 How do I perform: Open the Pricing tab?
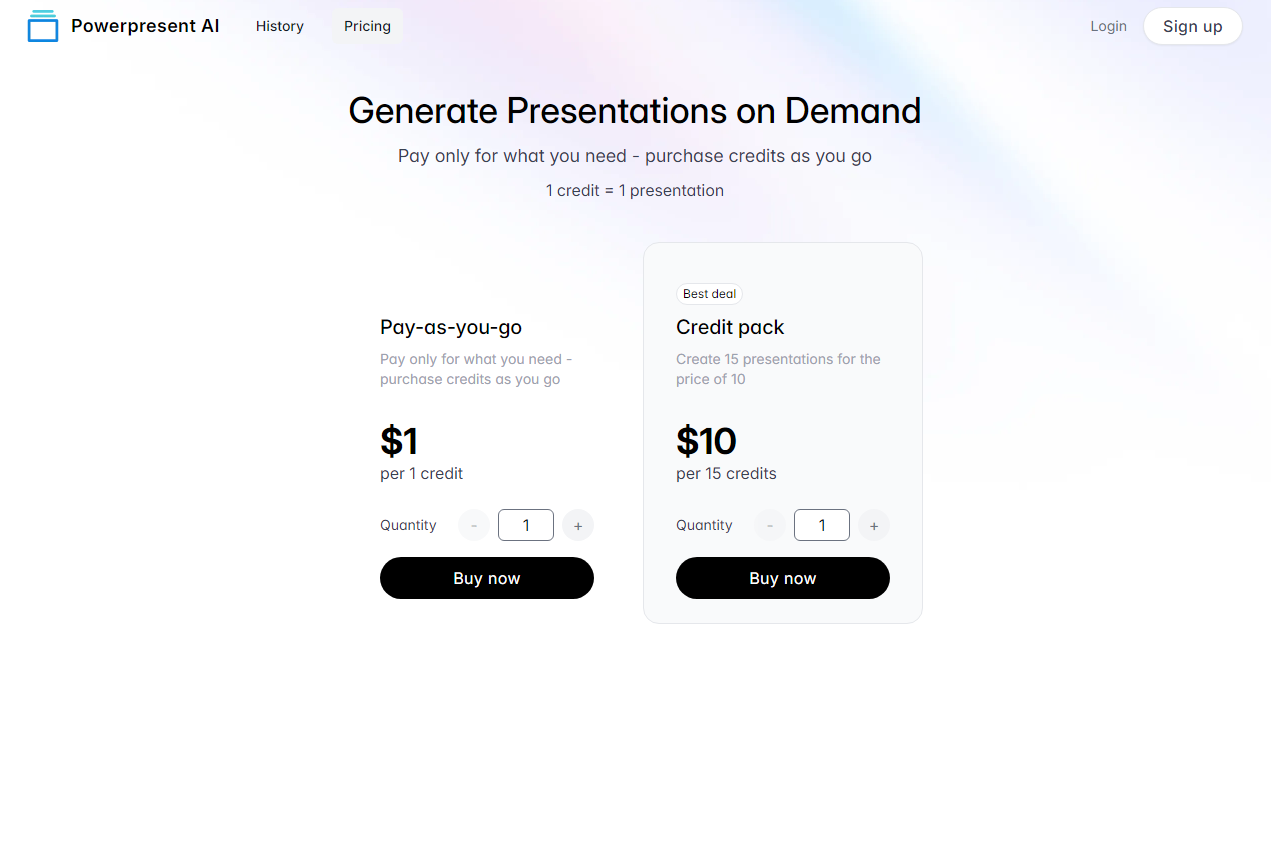(x=367, y=26)
